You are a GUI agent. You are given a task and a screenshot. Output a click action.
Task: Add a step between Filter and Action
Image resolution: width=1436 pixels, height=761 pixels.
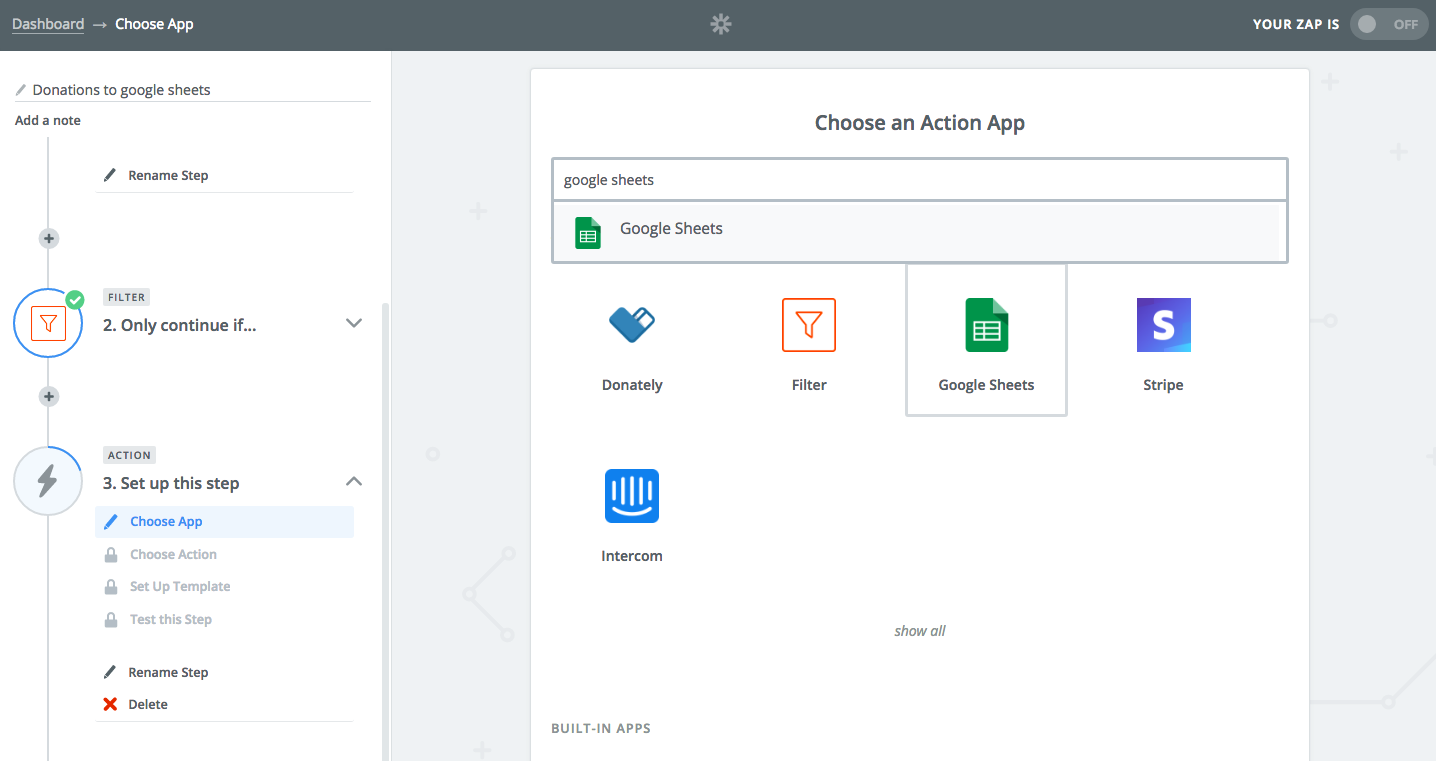pyautogui.click(x=48, y=396)
